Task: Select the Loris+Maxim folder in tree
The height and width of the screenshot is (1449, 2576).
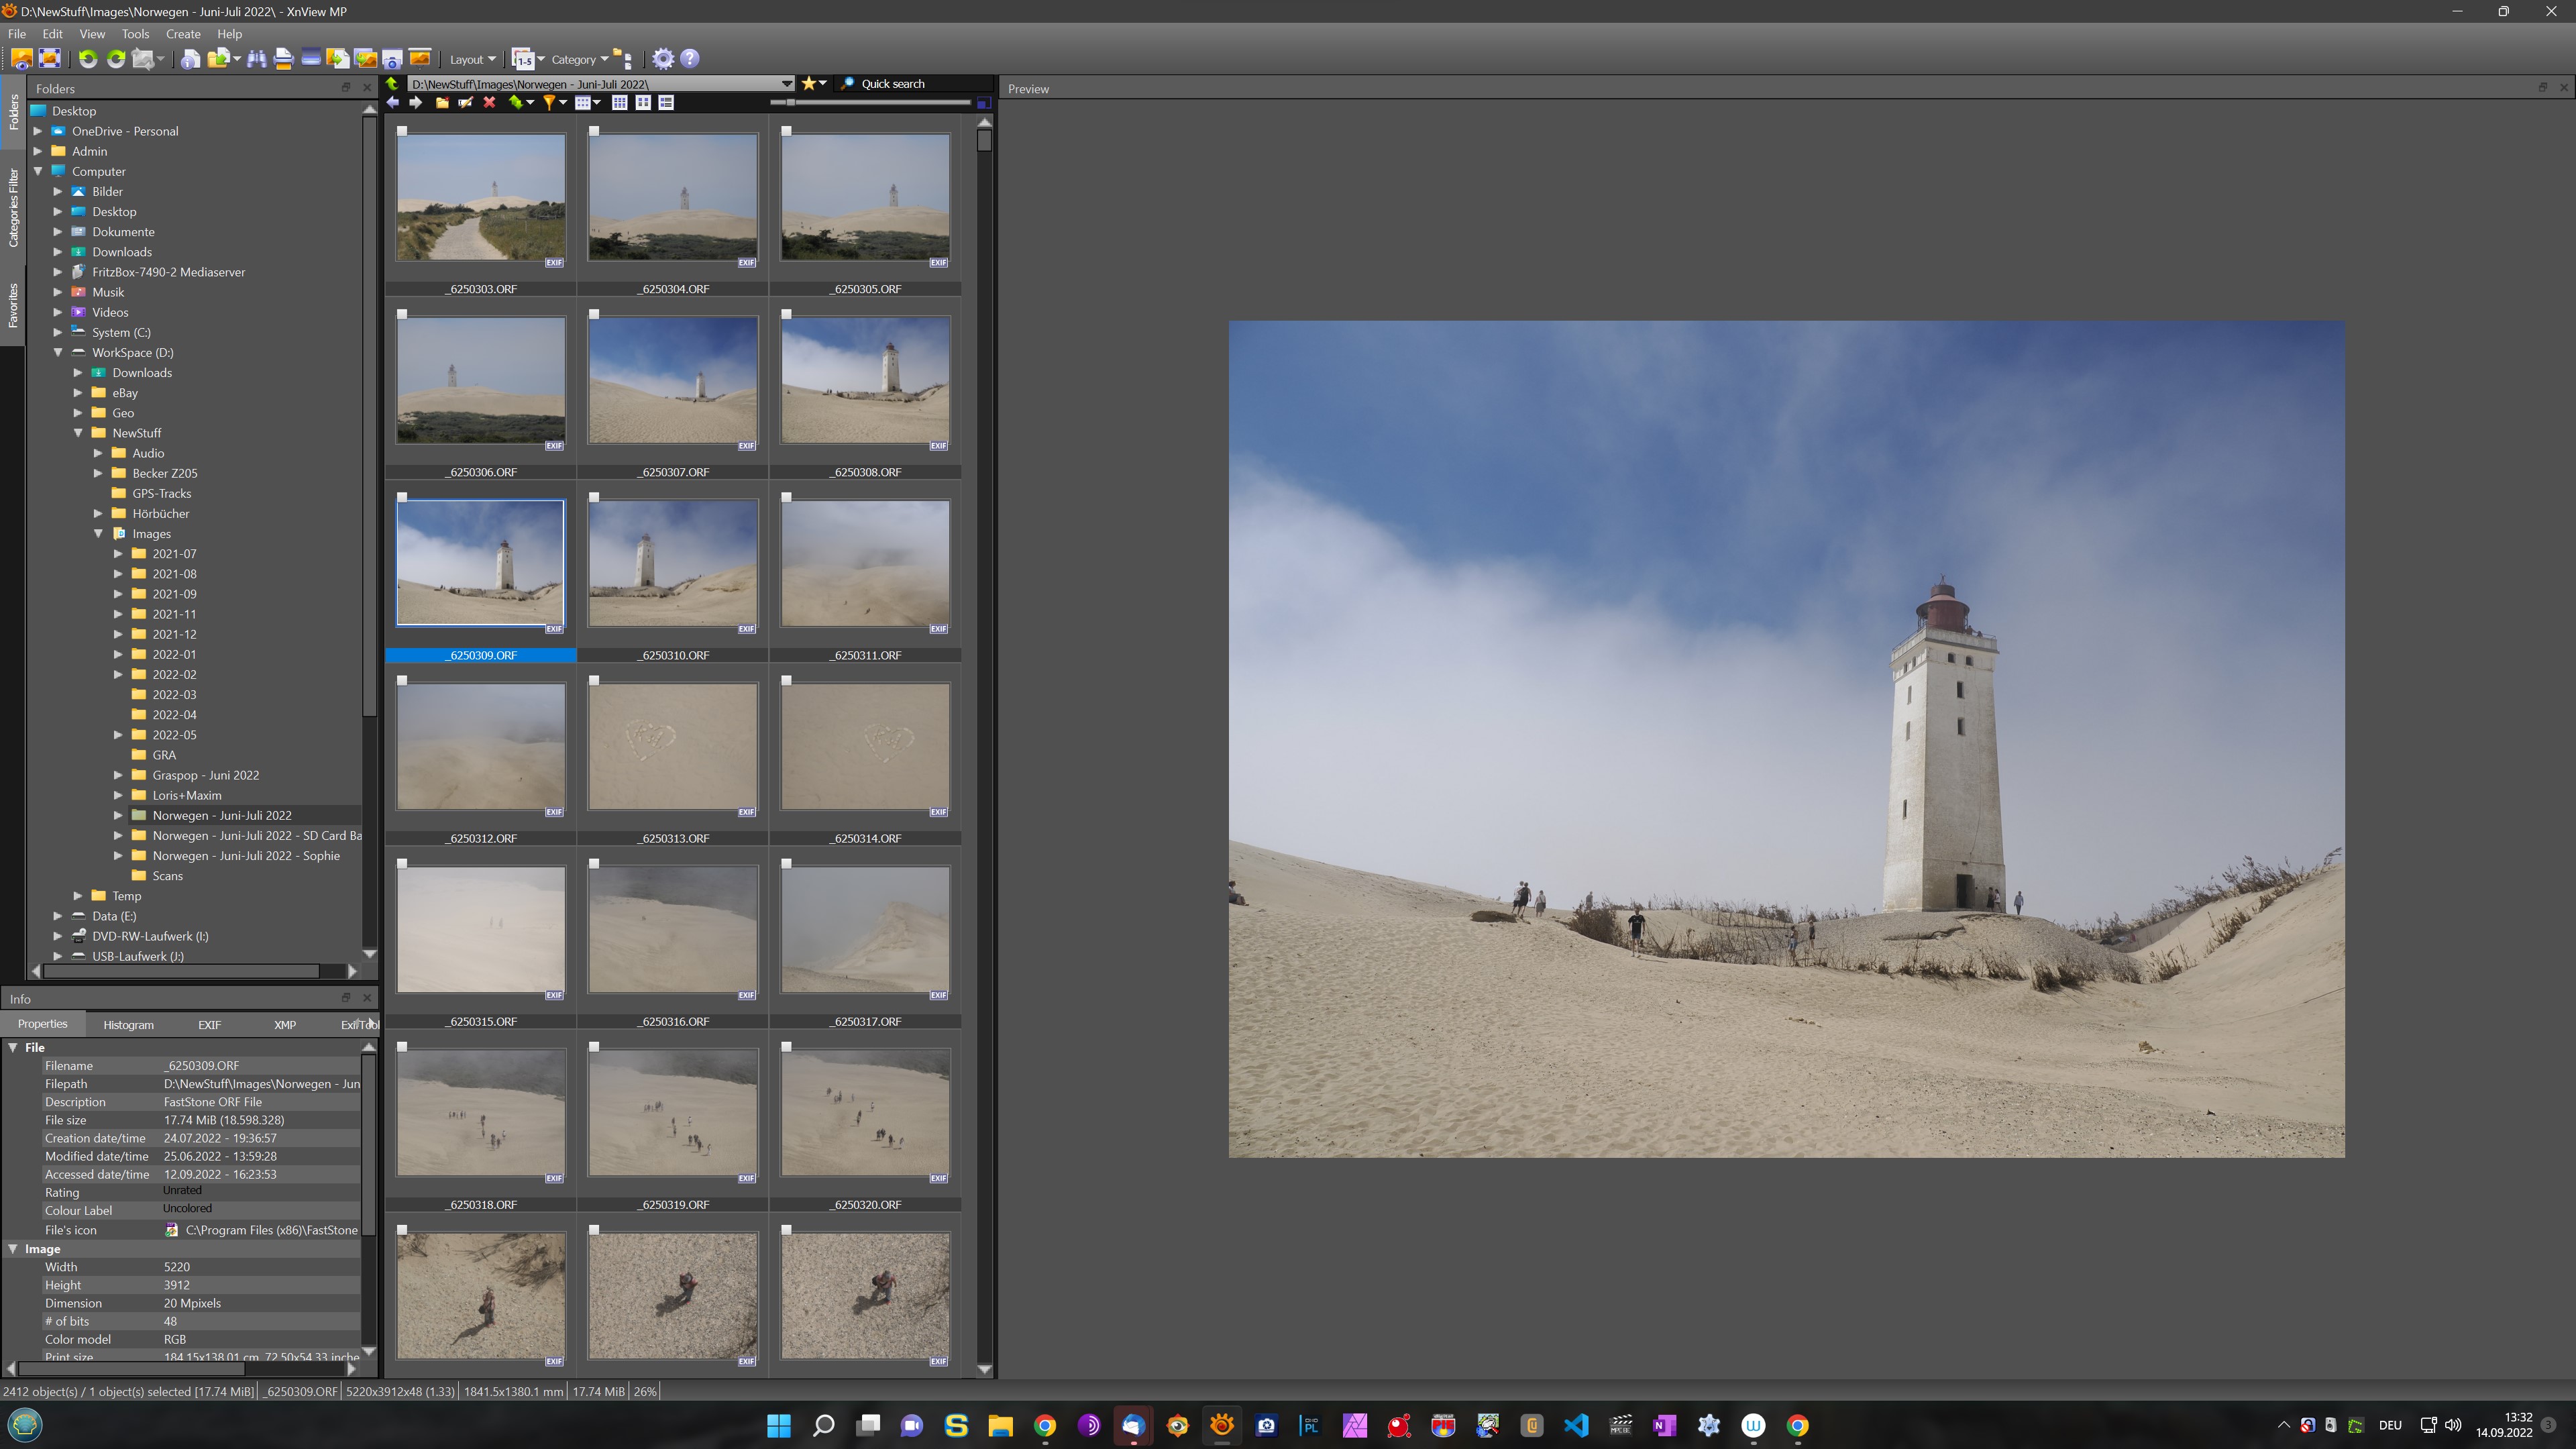Action: 186,795
